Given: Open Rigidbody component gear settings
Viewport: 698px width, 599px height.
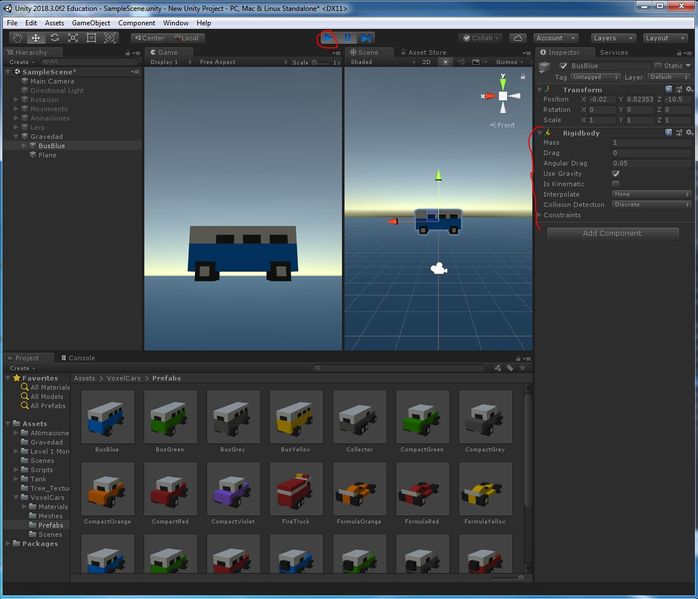Looking at the screenshot, I should [690, 133].
